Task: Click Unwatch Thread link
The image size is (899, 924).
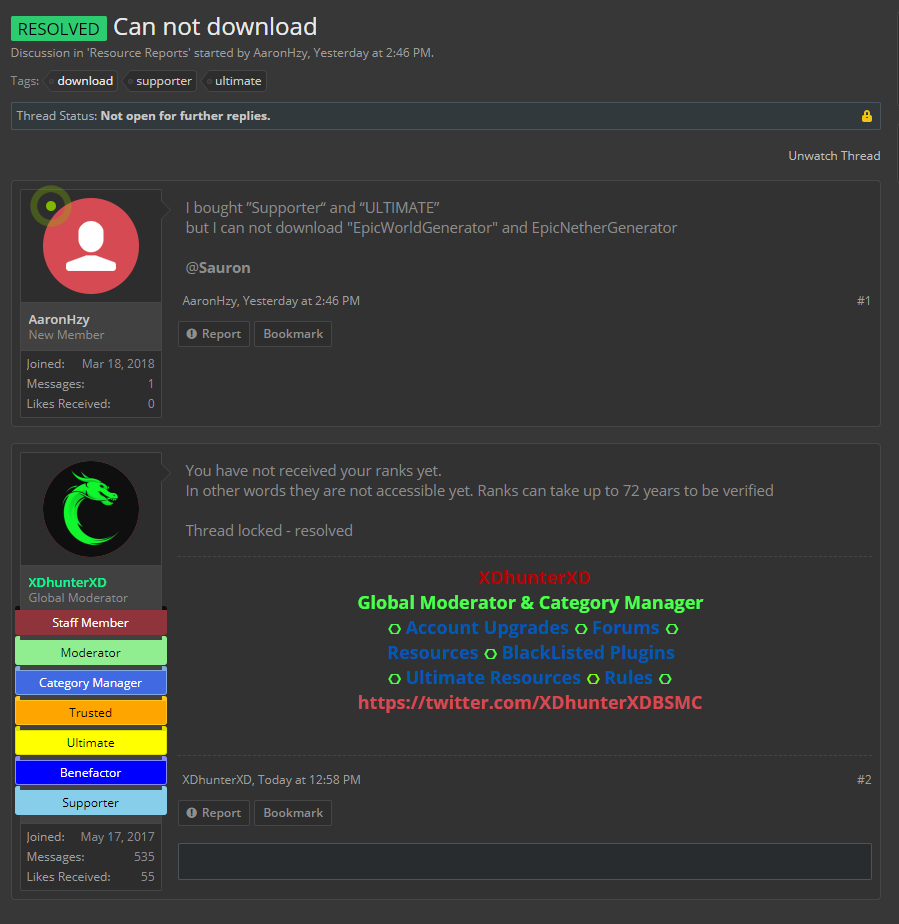Action: 834,156
